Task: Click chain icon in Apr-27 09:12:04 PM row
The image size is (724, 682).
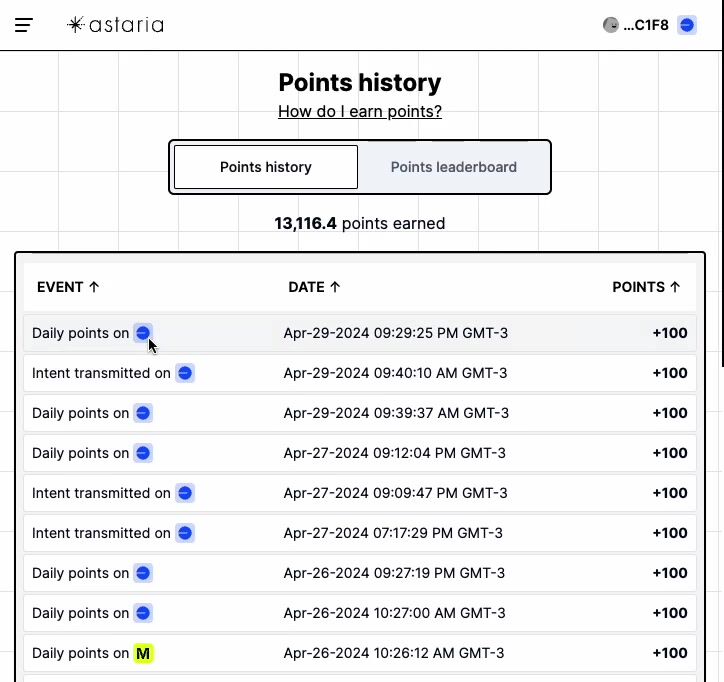Action: pos(143,453)
